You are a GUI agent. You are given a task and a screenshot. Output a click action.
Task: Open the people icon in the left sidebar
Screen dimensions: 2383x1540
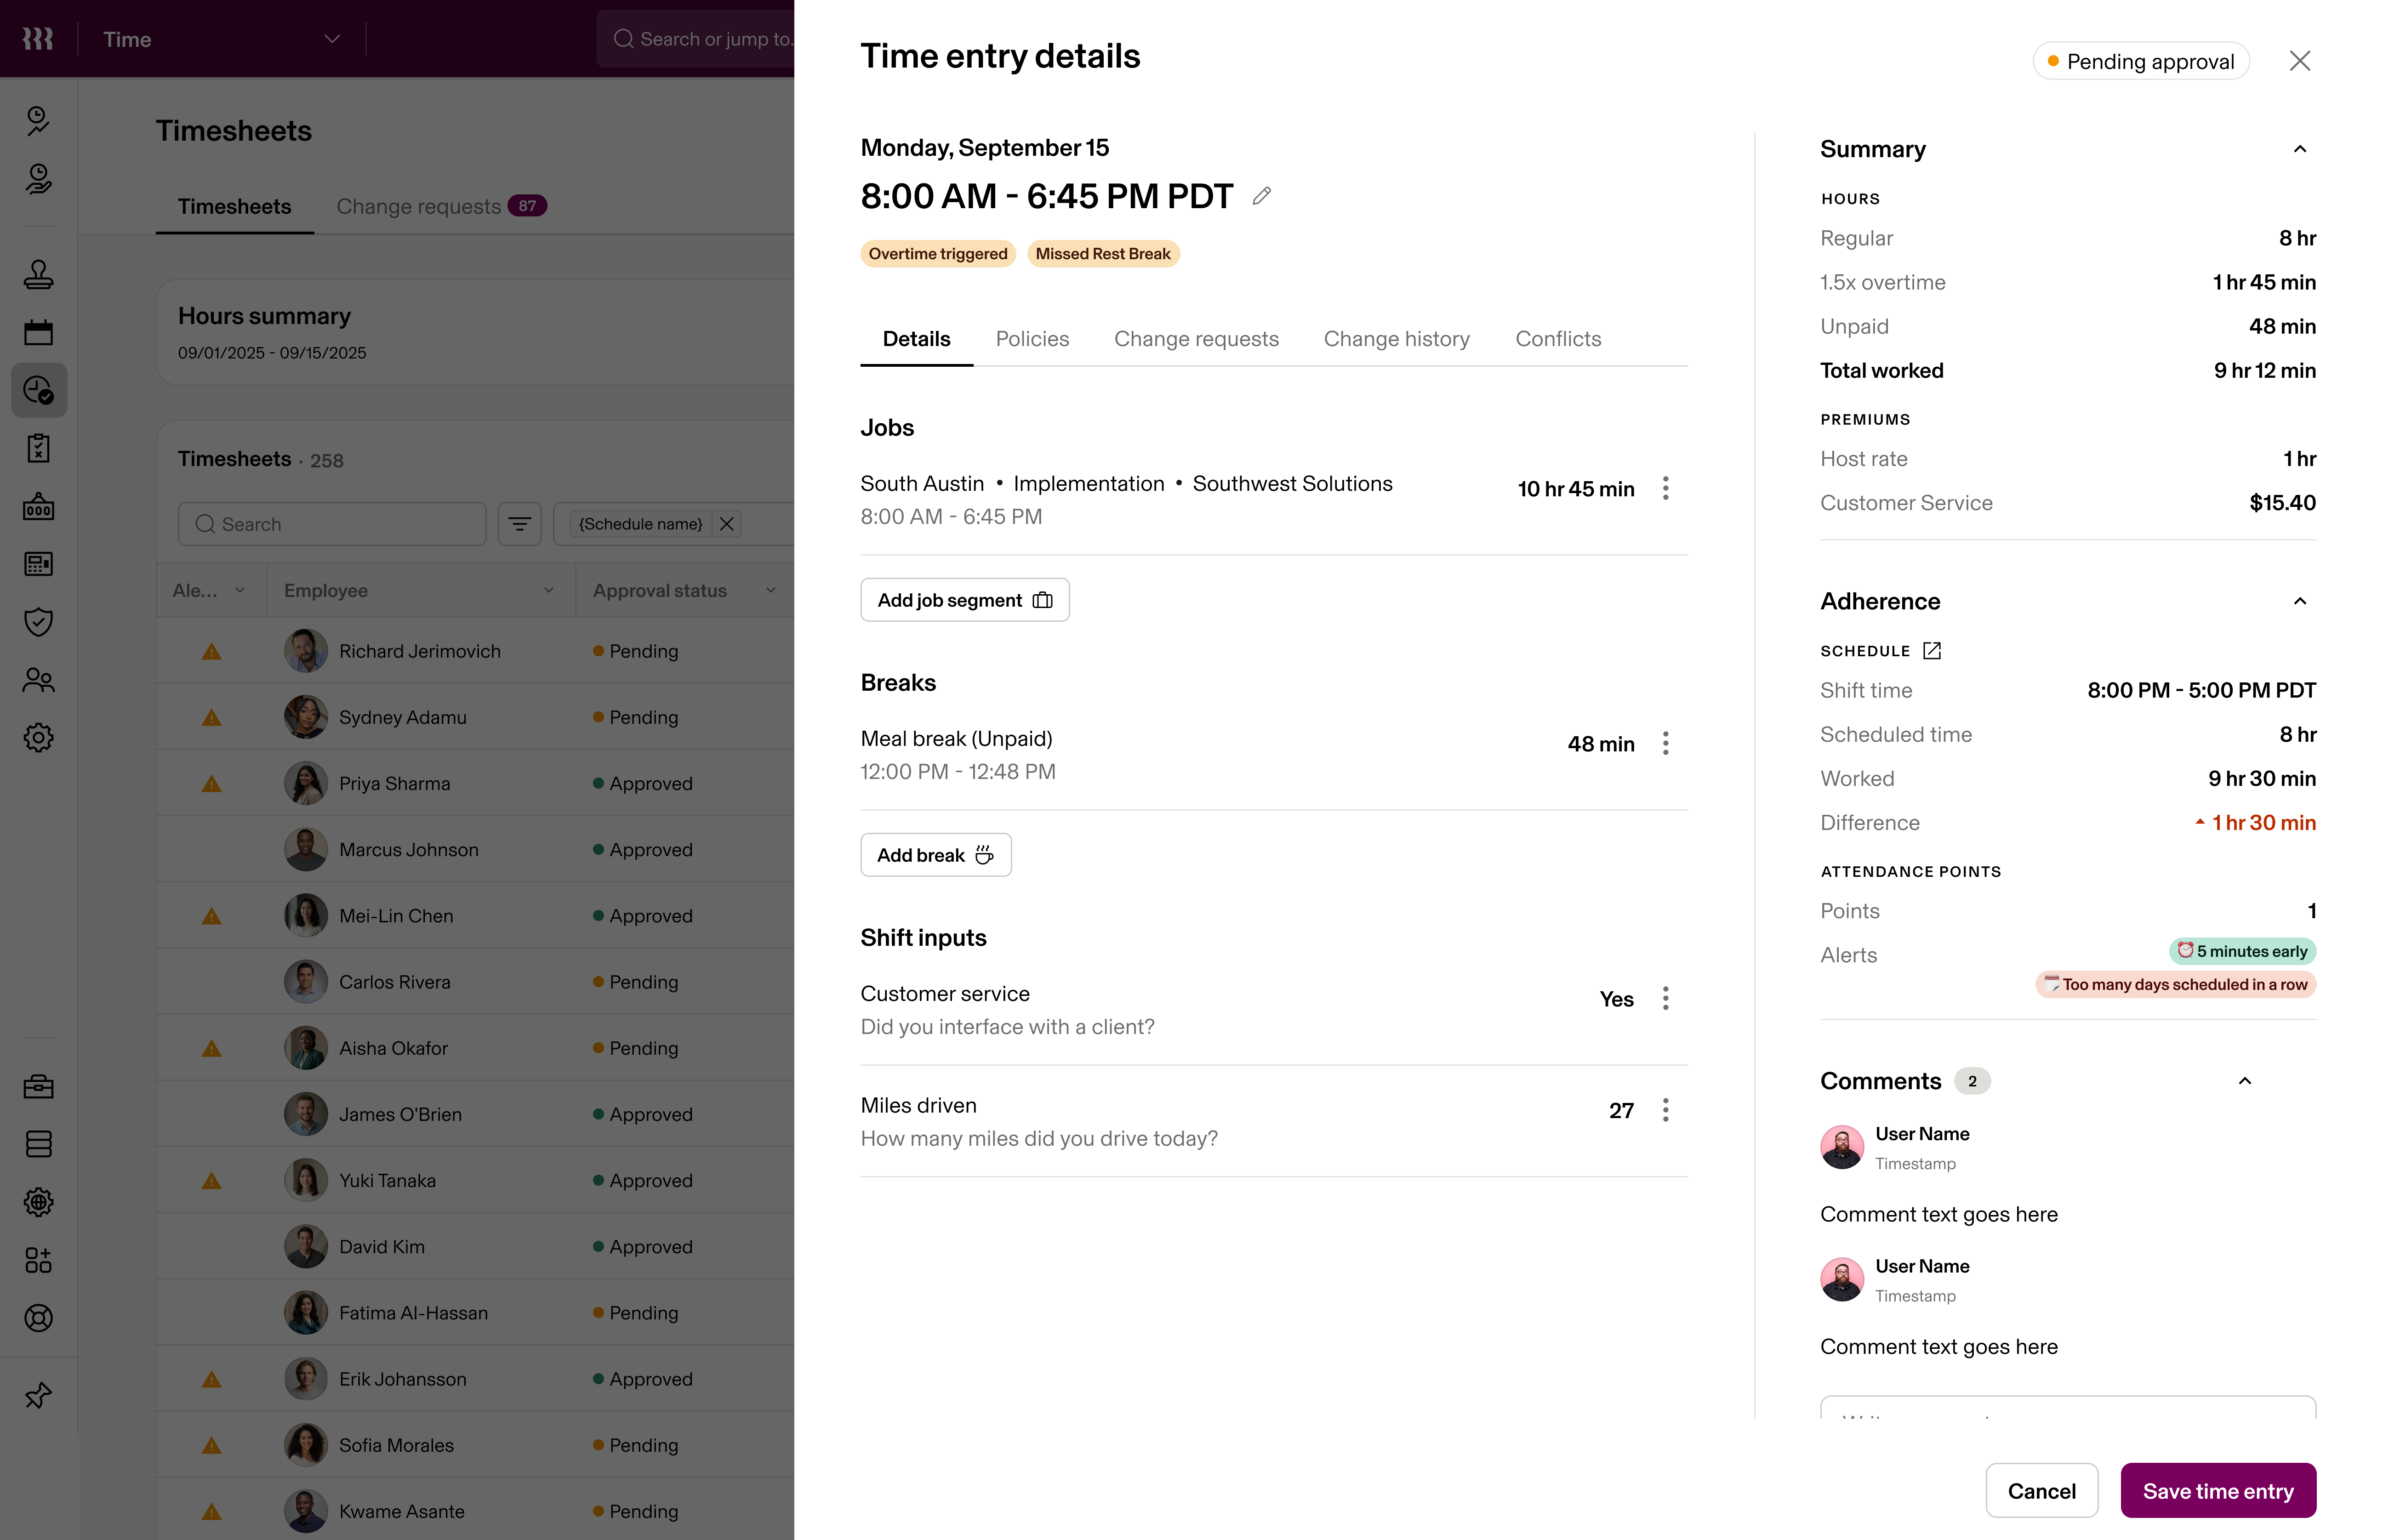click(38, 680)
